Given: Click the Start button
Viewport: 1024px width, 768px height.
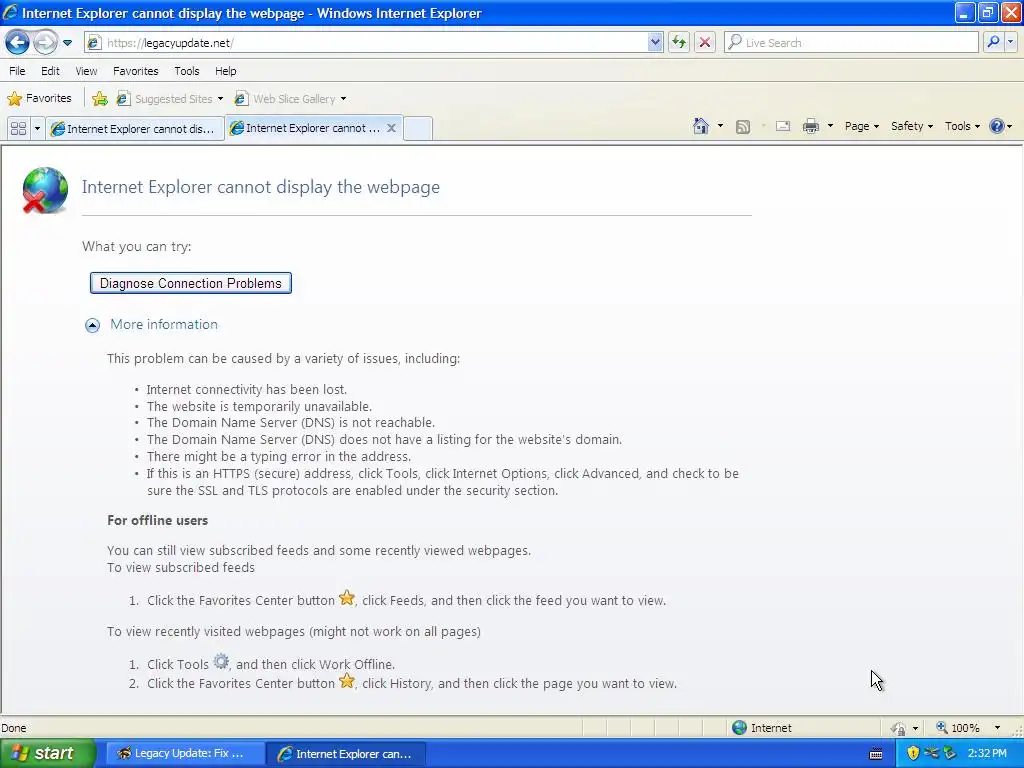Looking at the screenshot, I should (x=48, y=754).
